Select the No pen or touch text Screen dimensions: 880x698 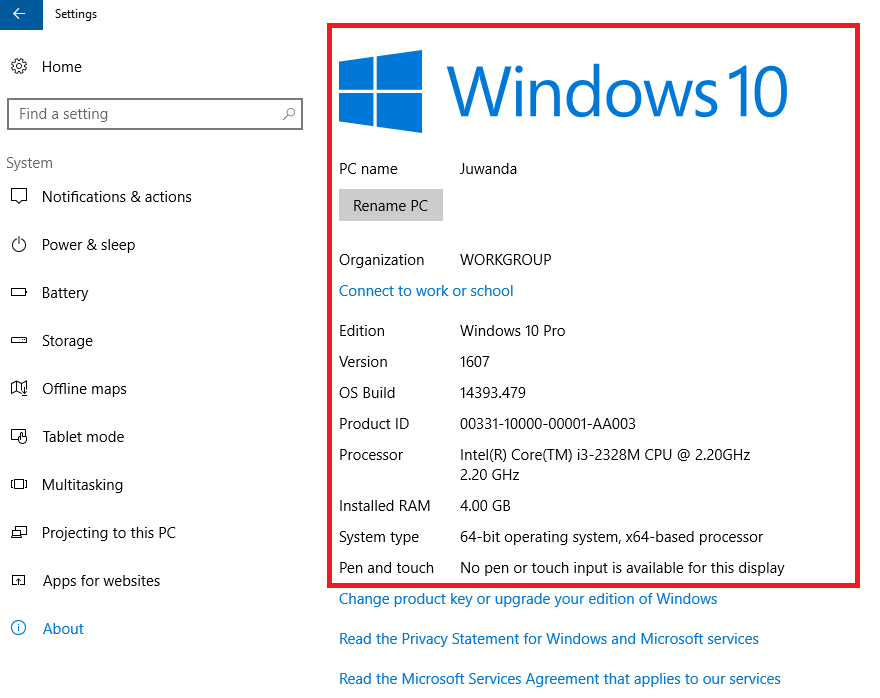[622, 568]
